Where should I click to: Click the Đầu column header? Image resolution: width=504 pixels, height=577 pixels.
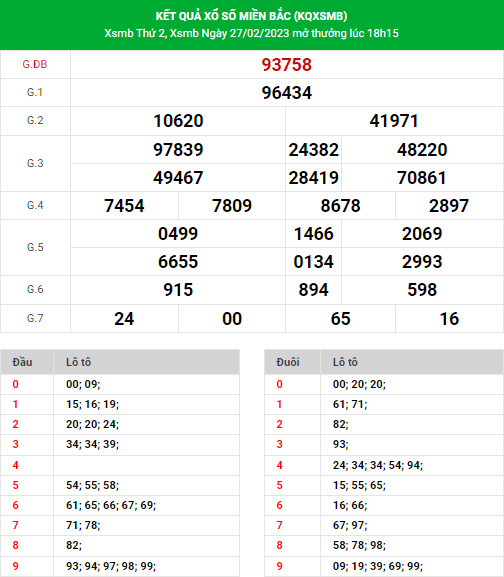tap(22, 362)
